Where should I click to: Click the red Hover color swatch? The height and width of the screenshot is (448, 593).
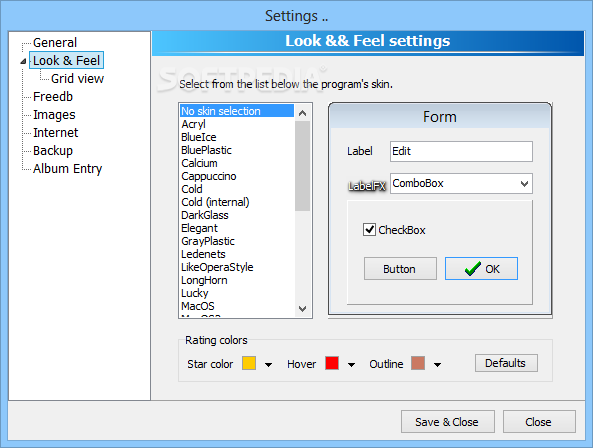click(332, 363)
